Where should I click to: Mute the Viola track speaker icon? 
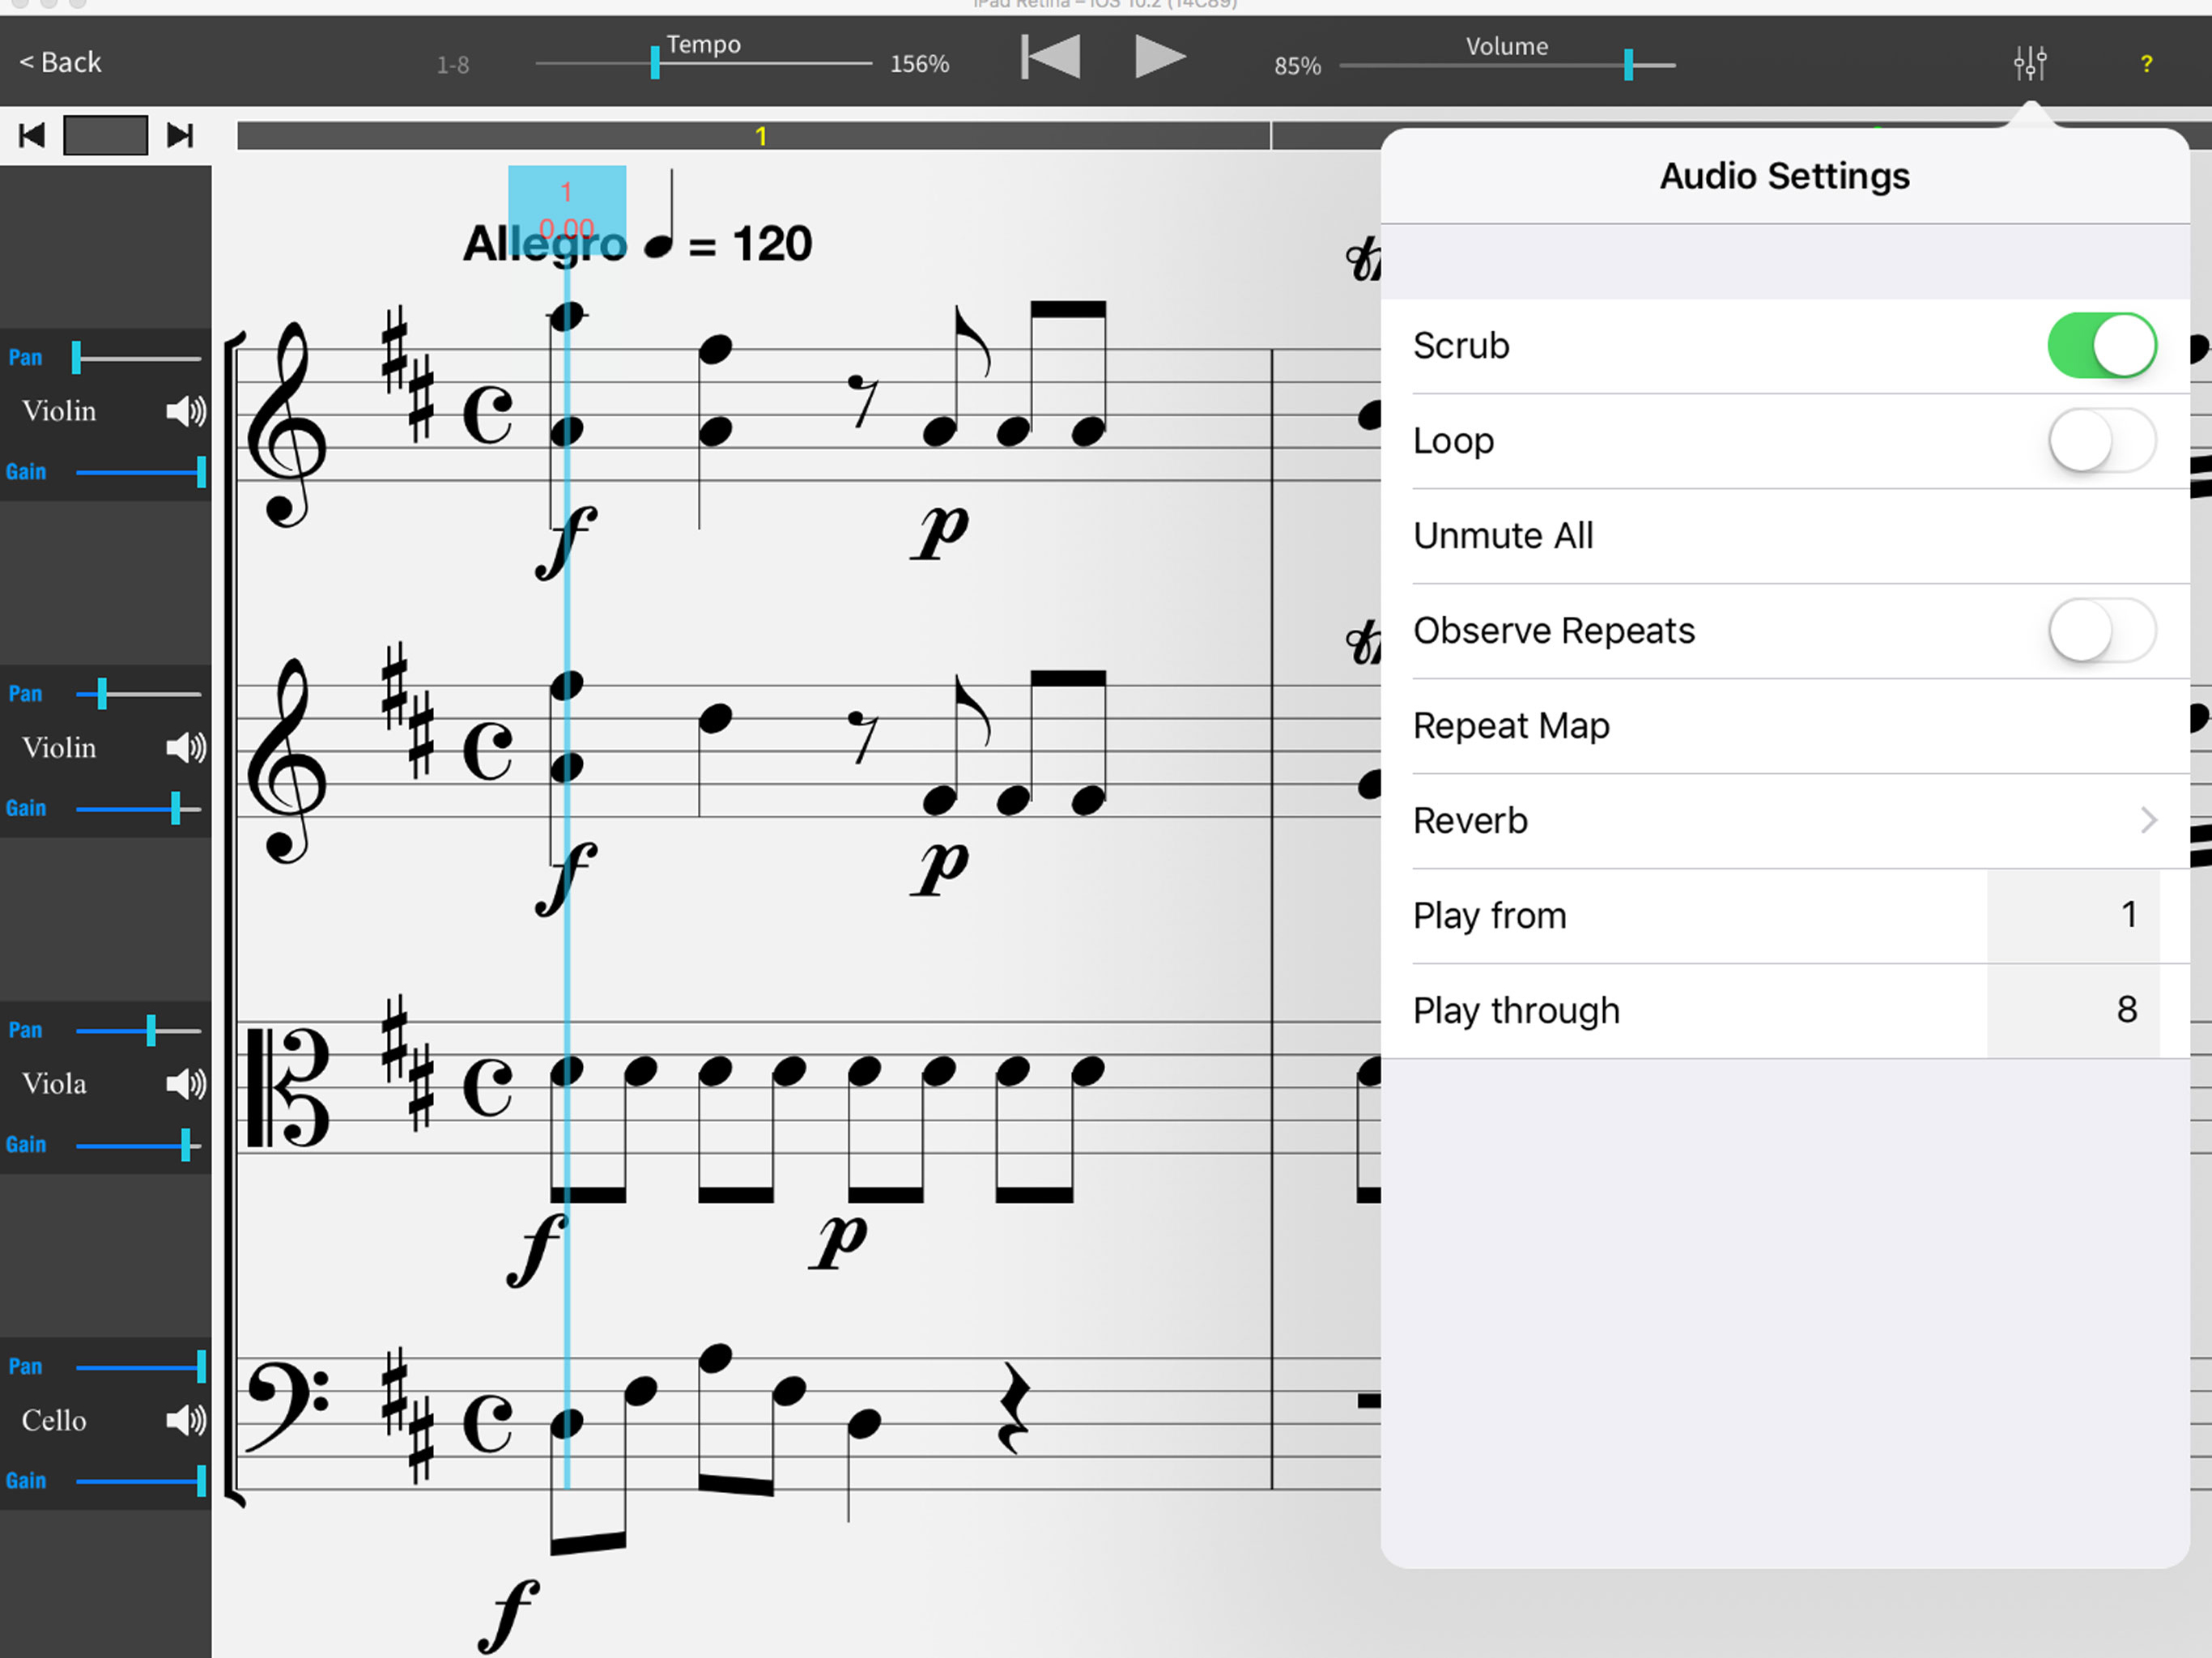(x=186, y=1084)
